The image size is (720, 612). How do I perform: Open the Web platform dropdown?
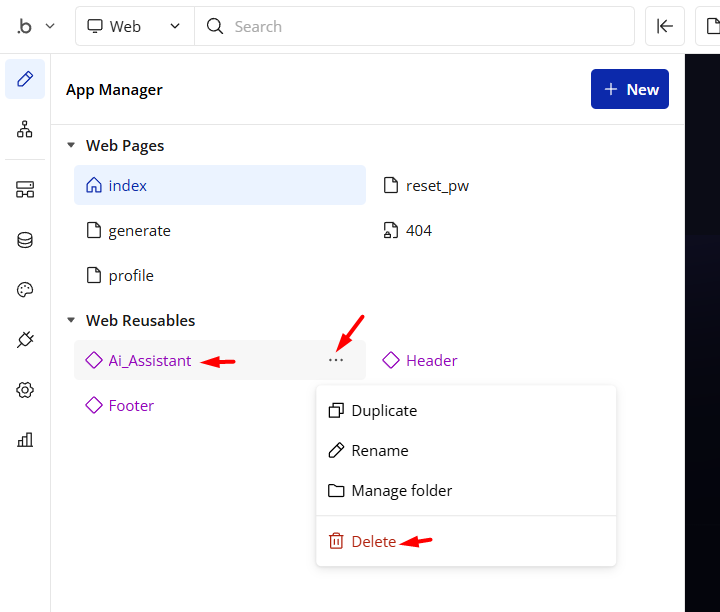coord(134,27)
